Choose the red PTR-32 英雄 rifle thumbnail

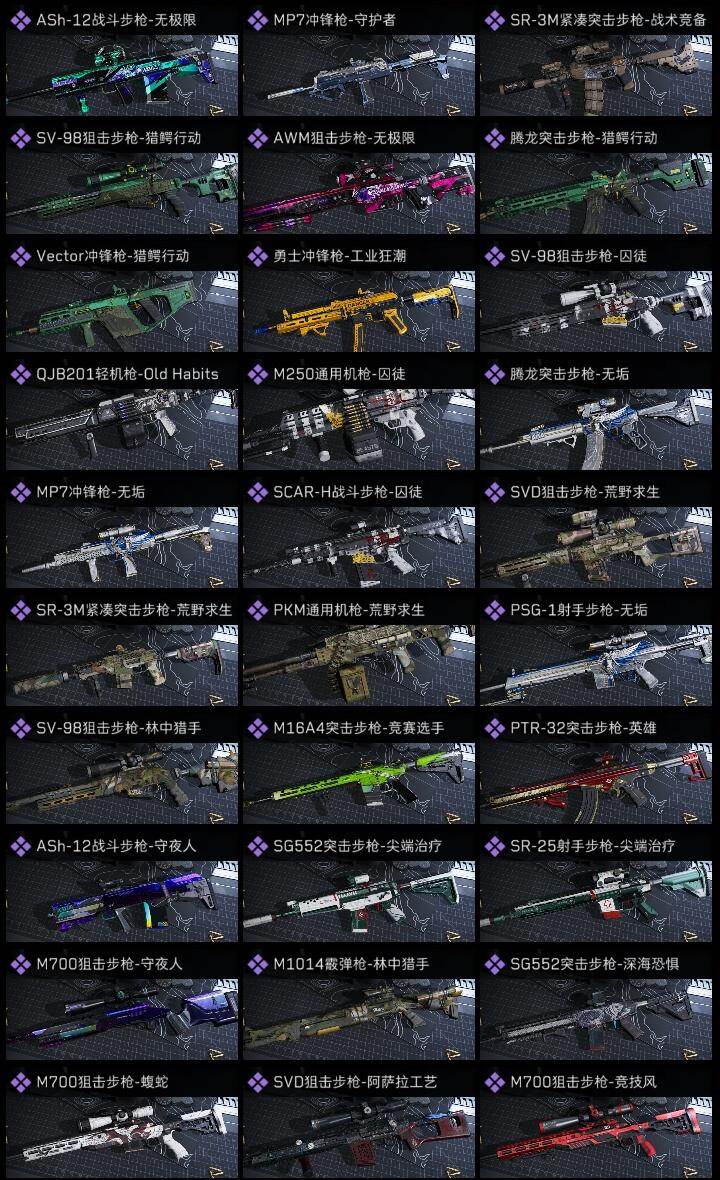[596, 783]
